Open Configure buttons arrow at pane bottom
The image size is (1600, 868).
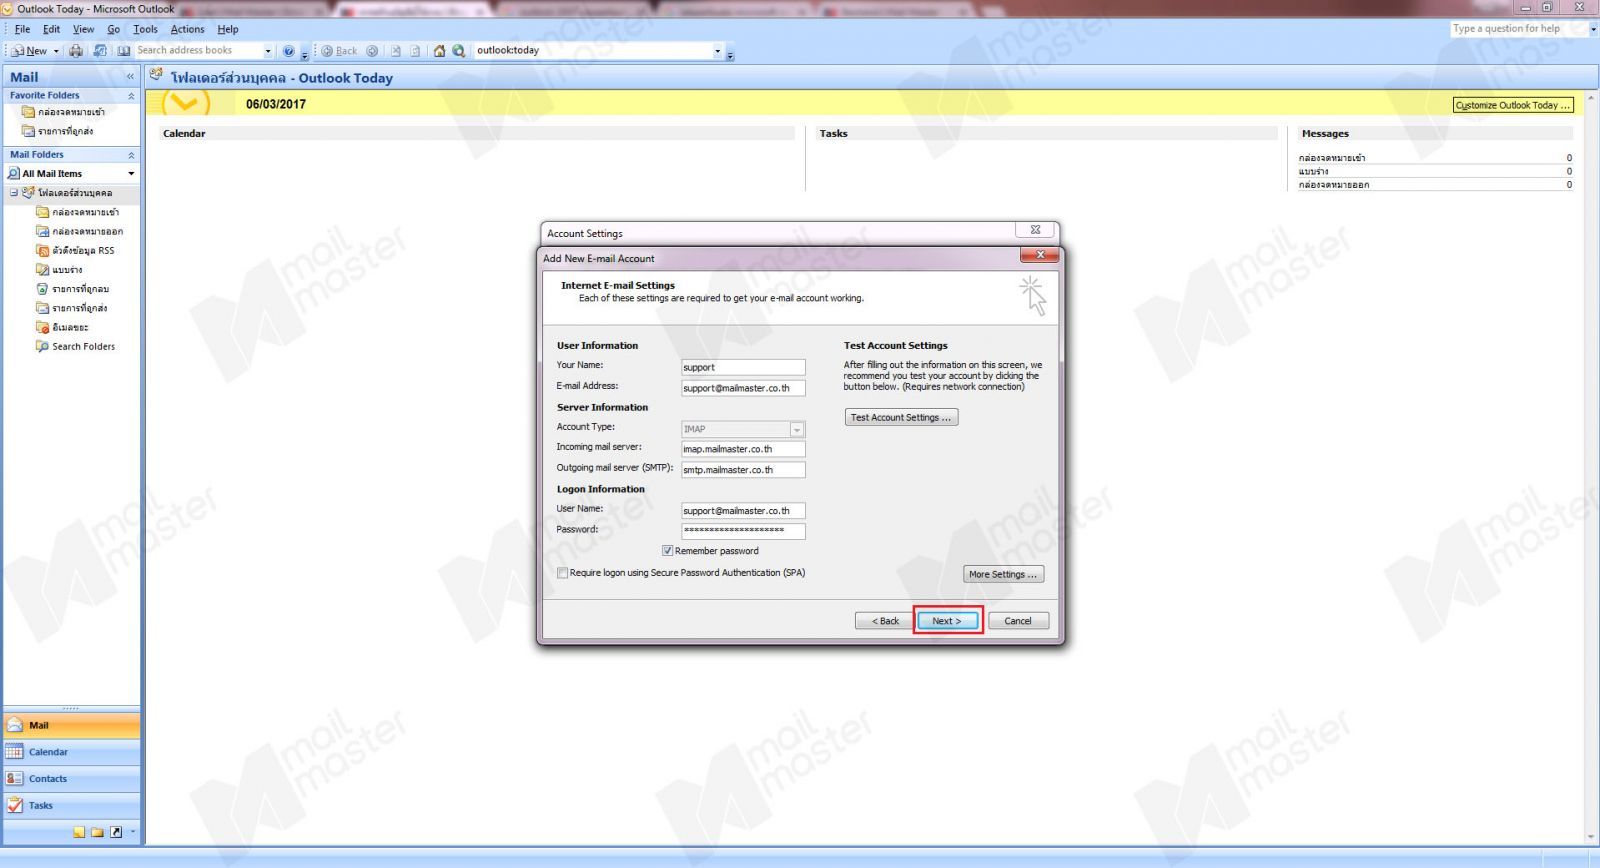[x=132, y=832]
